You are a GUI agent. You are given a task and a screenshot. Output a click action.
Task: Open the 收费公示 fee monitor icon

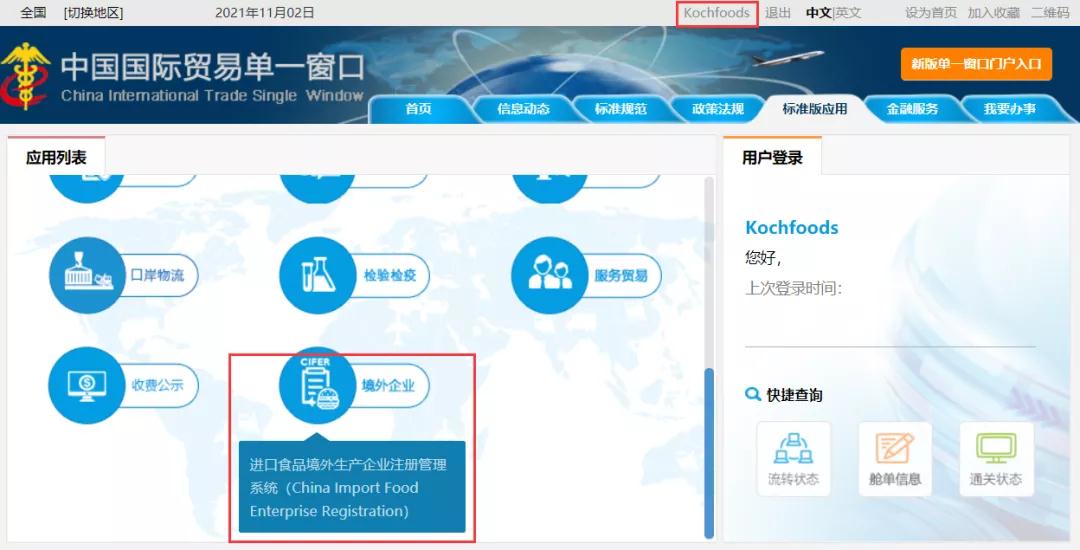pyautogui.click(x=87, y=385)
